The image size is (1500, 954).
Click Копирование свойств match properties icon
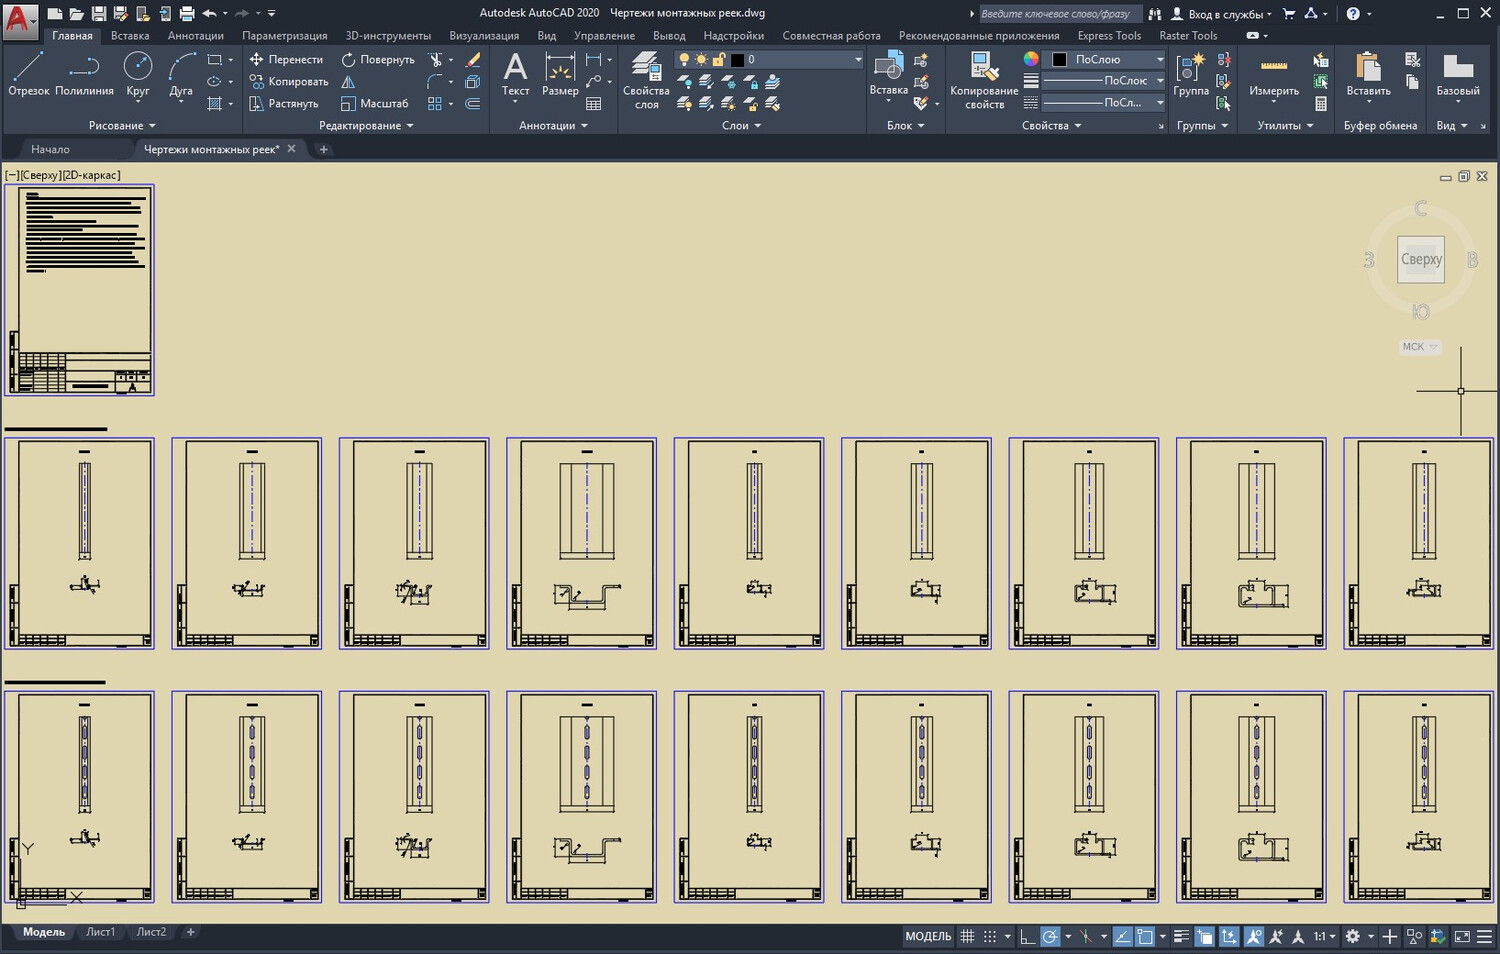point(984,80)
